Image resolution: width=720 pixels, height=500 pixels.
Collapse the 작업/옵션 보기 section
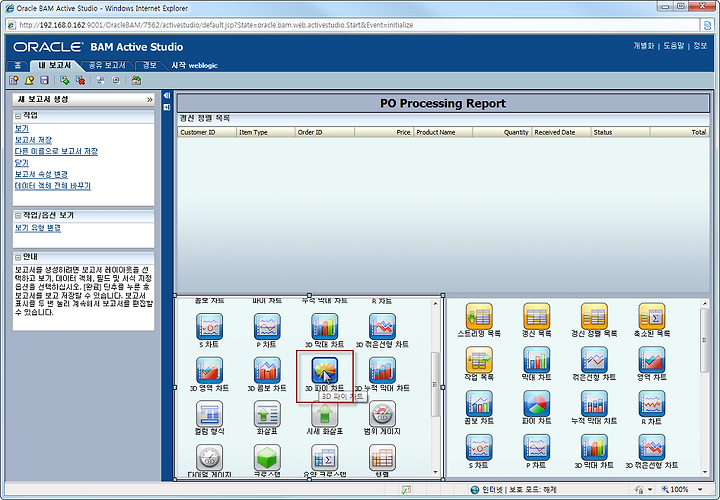coord(18,216)
